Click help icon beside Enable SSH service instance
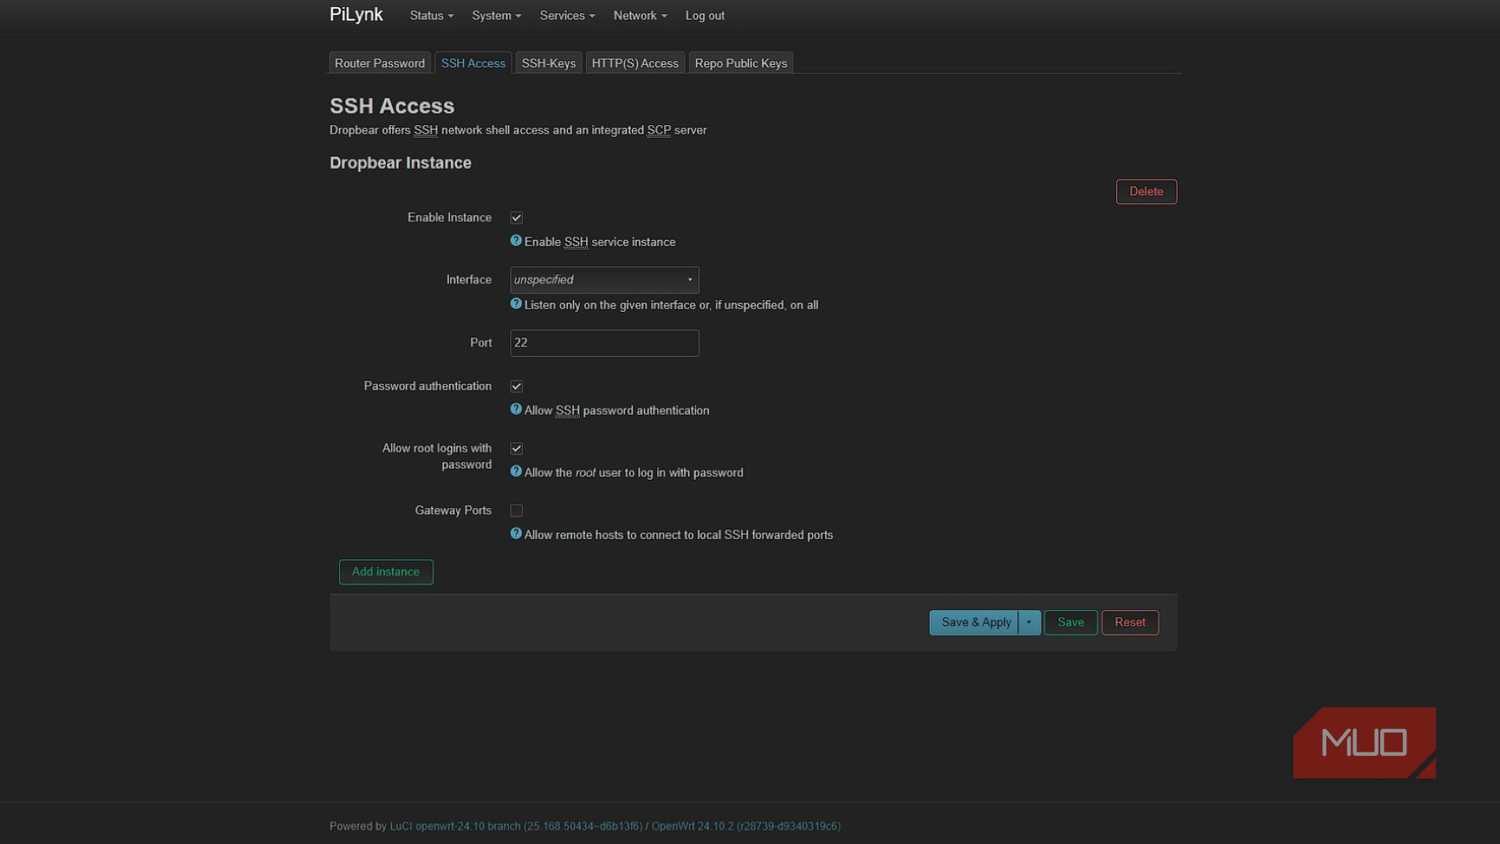The height and width of the screenshot is (844, 1500). 516,241
